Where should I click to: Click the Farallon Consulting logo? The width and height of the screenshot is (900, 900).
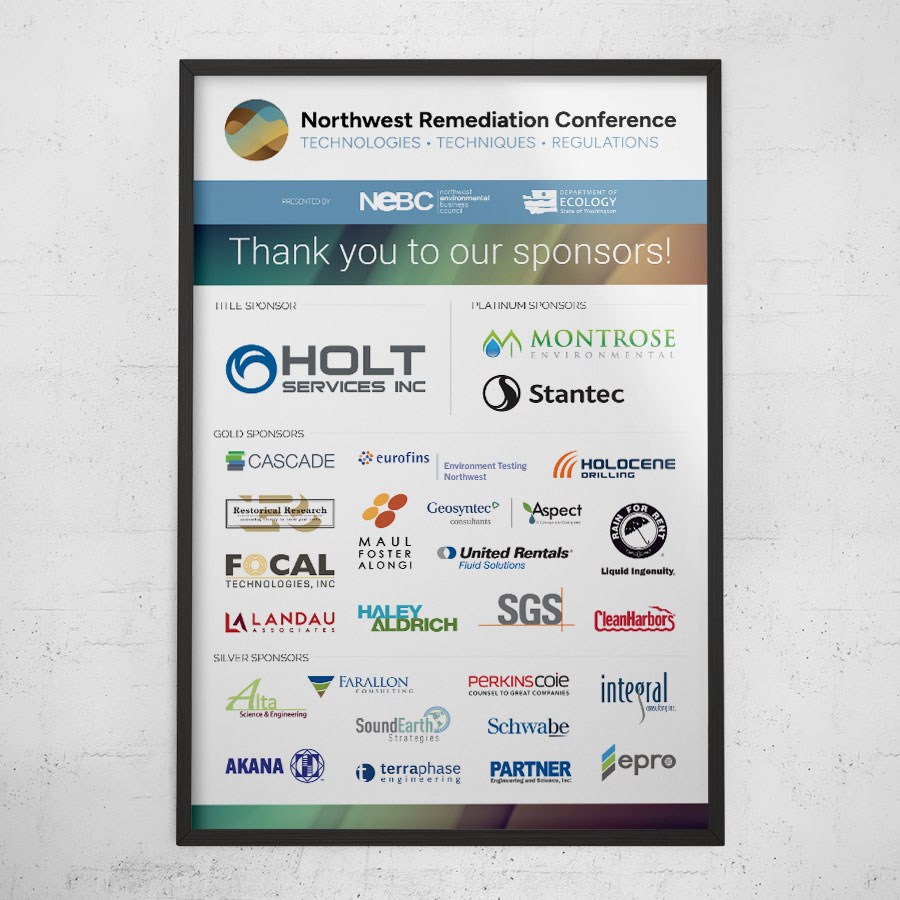[x=361, y=685]
